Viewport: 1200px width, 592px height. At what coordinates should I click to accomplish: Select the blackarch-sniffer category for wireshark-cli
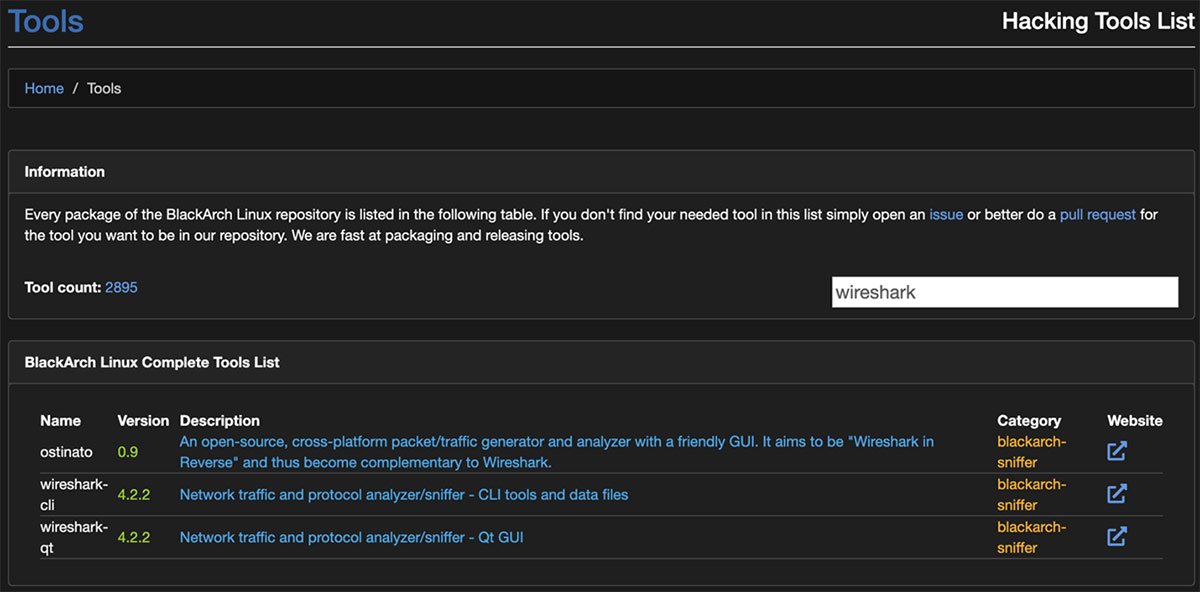tap(1030, 494)
